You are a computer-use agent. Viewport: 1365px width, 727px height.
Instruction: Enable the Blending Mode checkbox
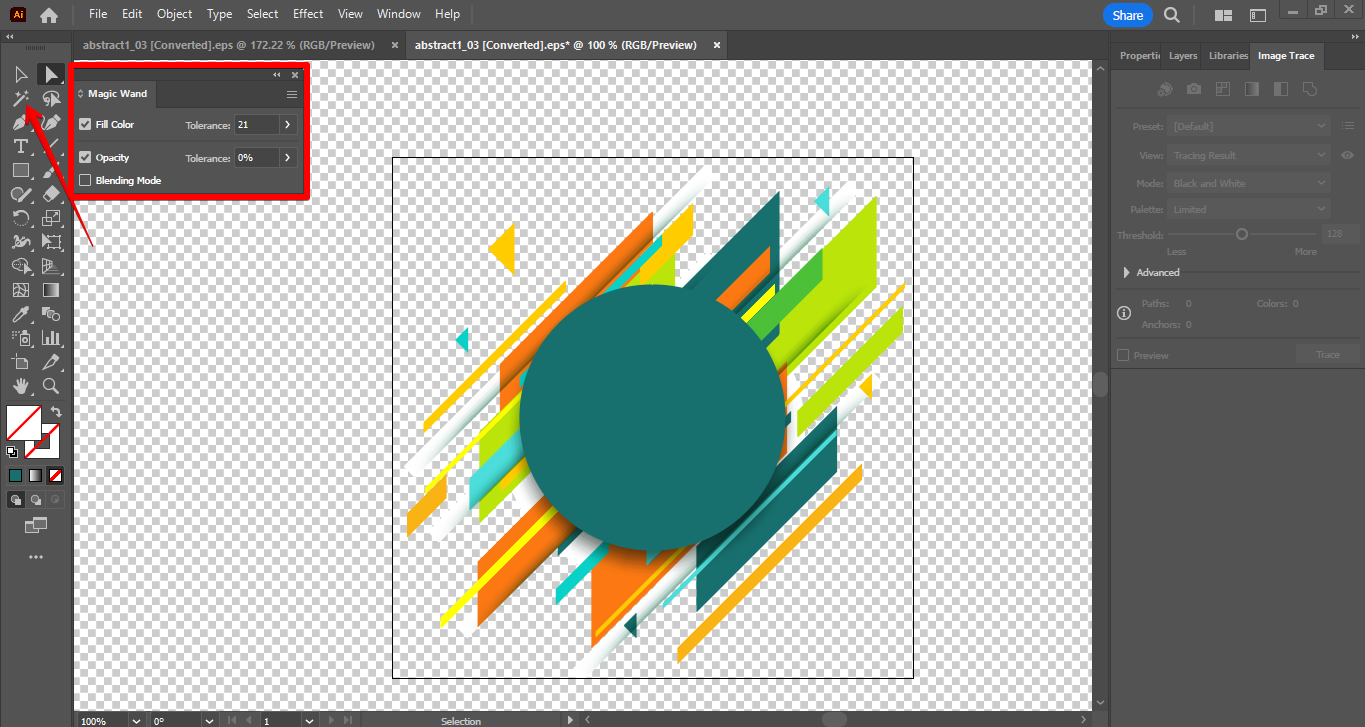coord(85,181)
